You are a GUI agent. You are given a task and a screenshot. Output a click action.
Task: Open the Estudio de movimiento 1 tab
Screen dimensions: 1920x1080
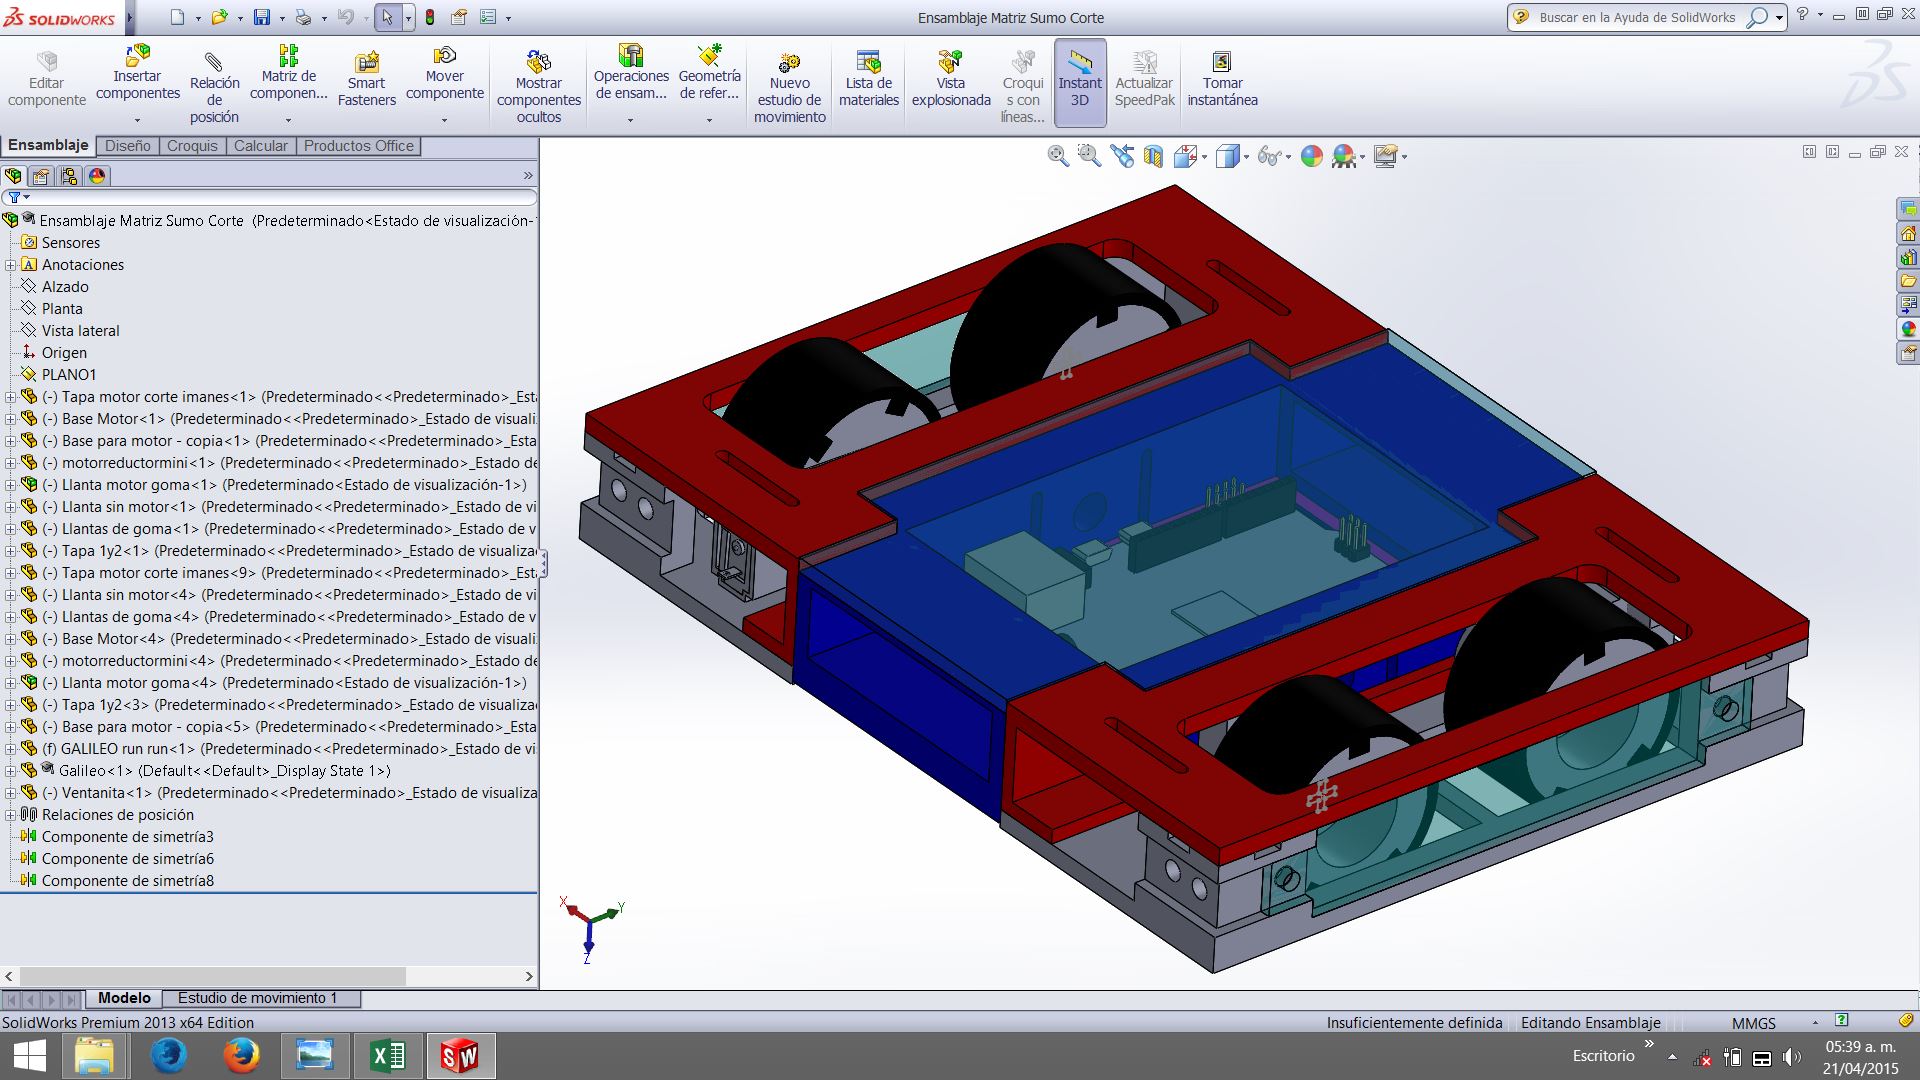[x=257, y=998]
